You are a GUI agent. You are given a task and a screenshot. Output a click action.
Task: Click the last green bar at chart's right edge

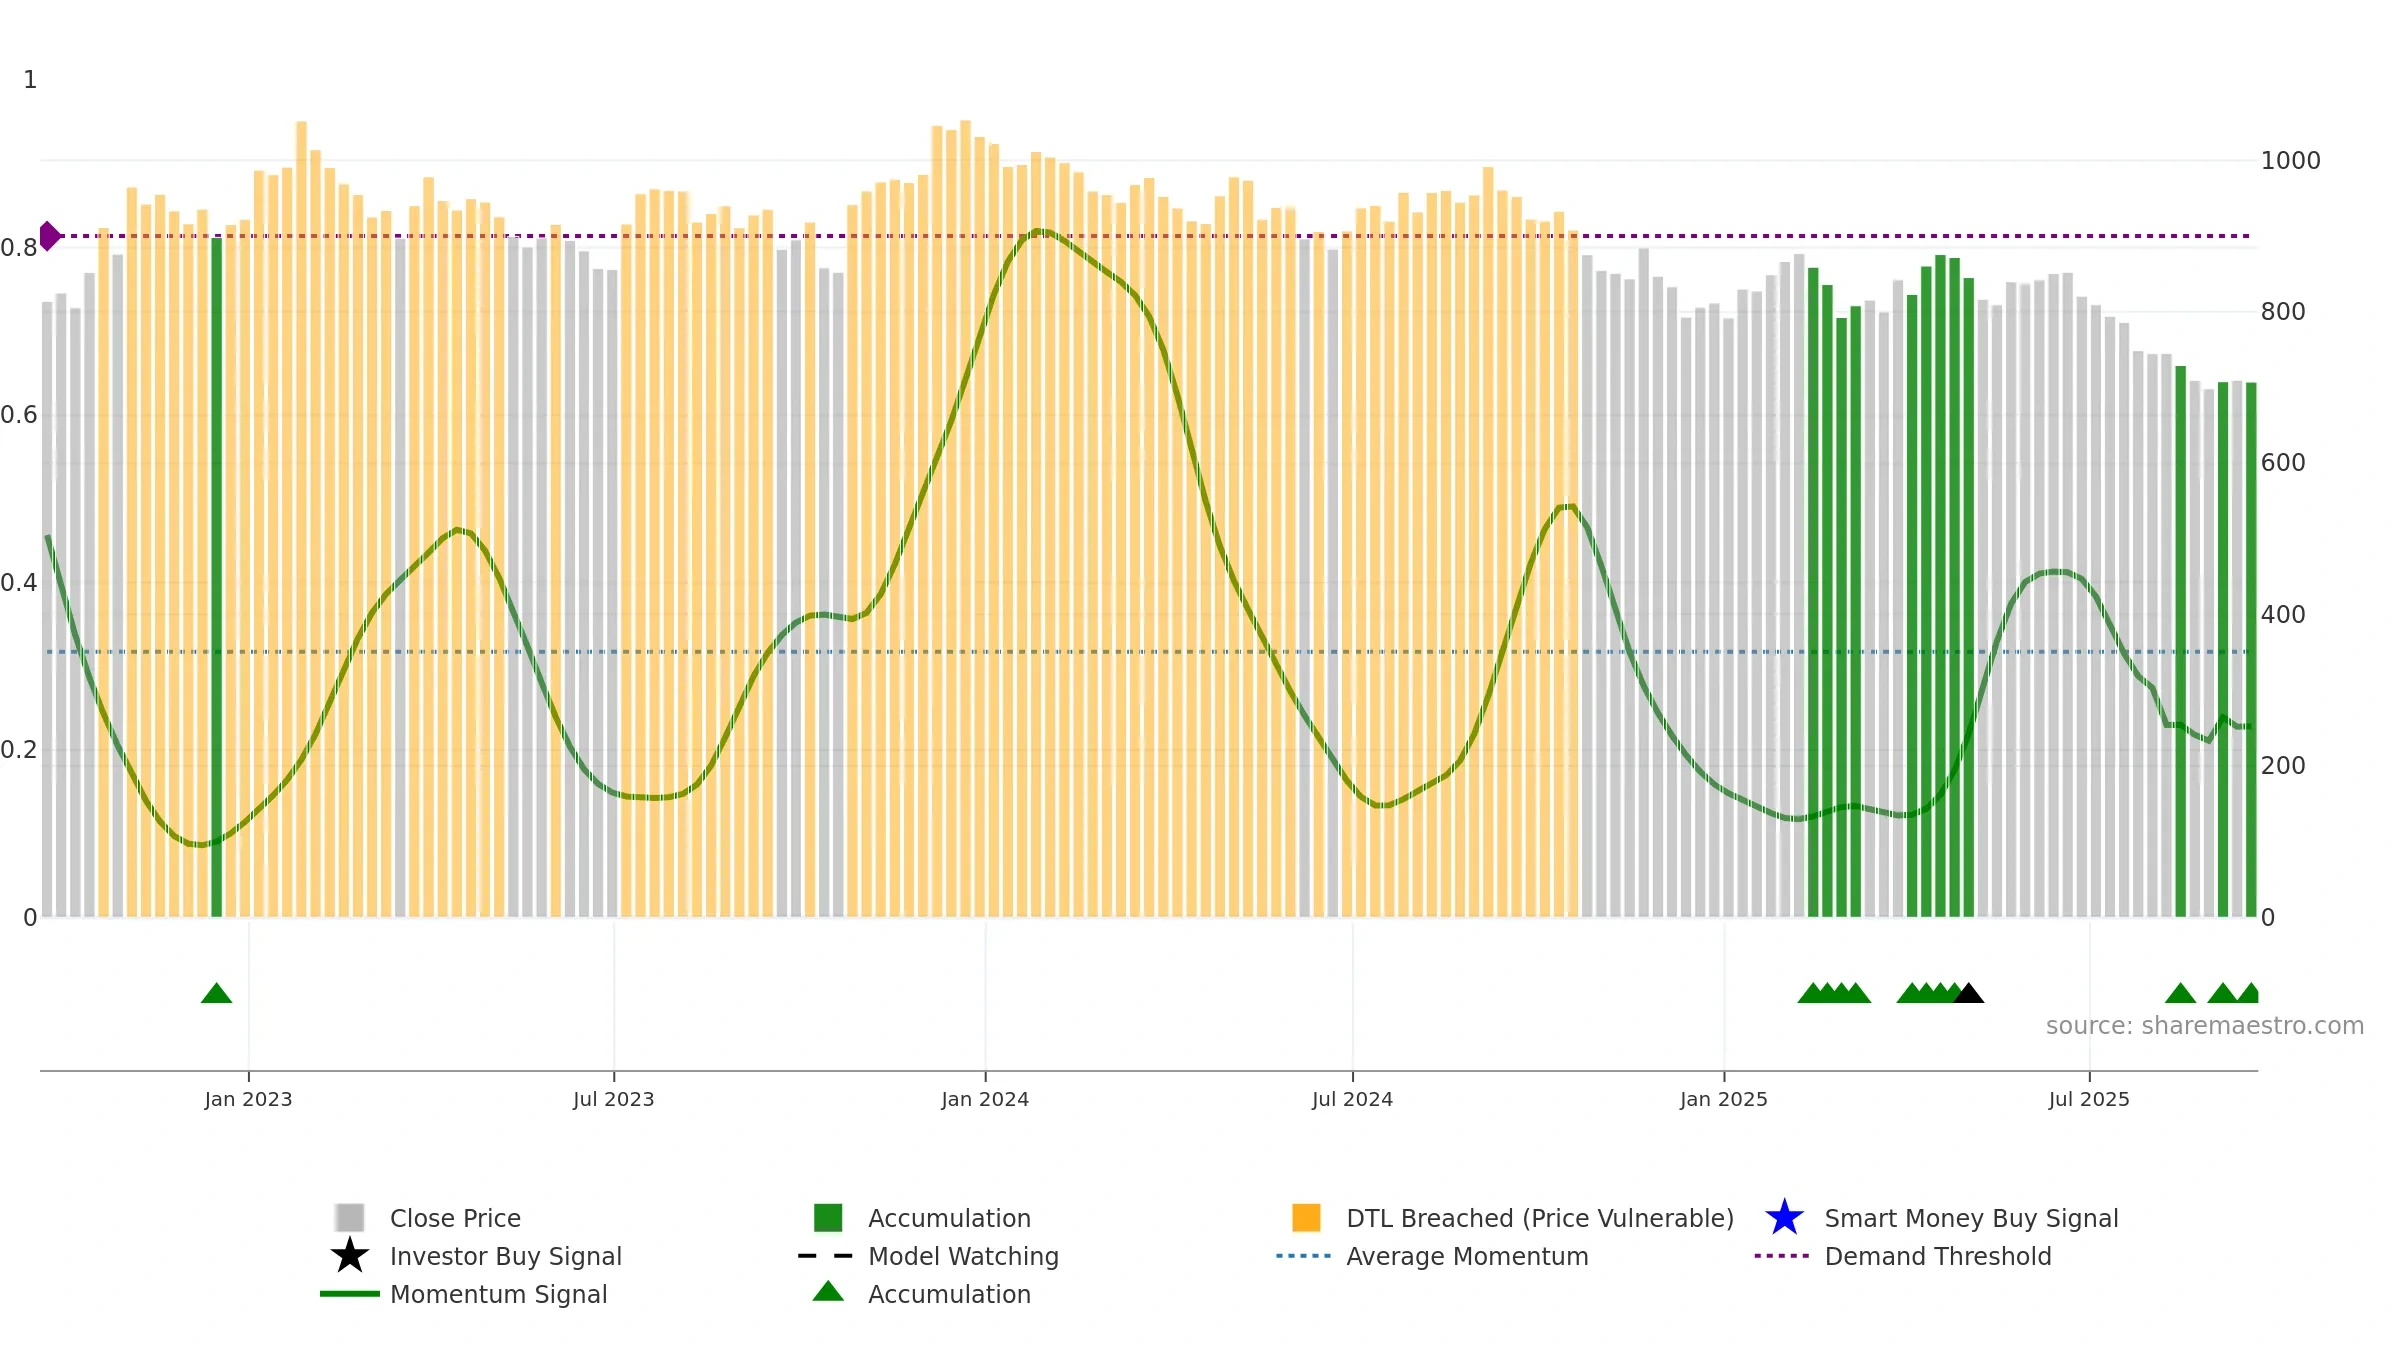2251,650
